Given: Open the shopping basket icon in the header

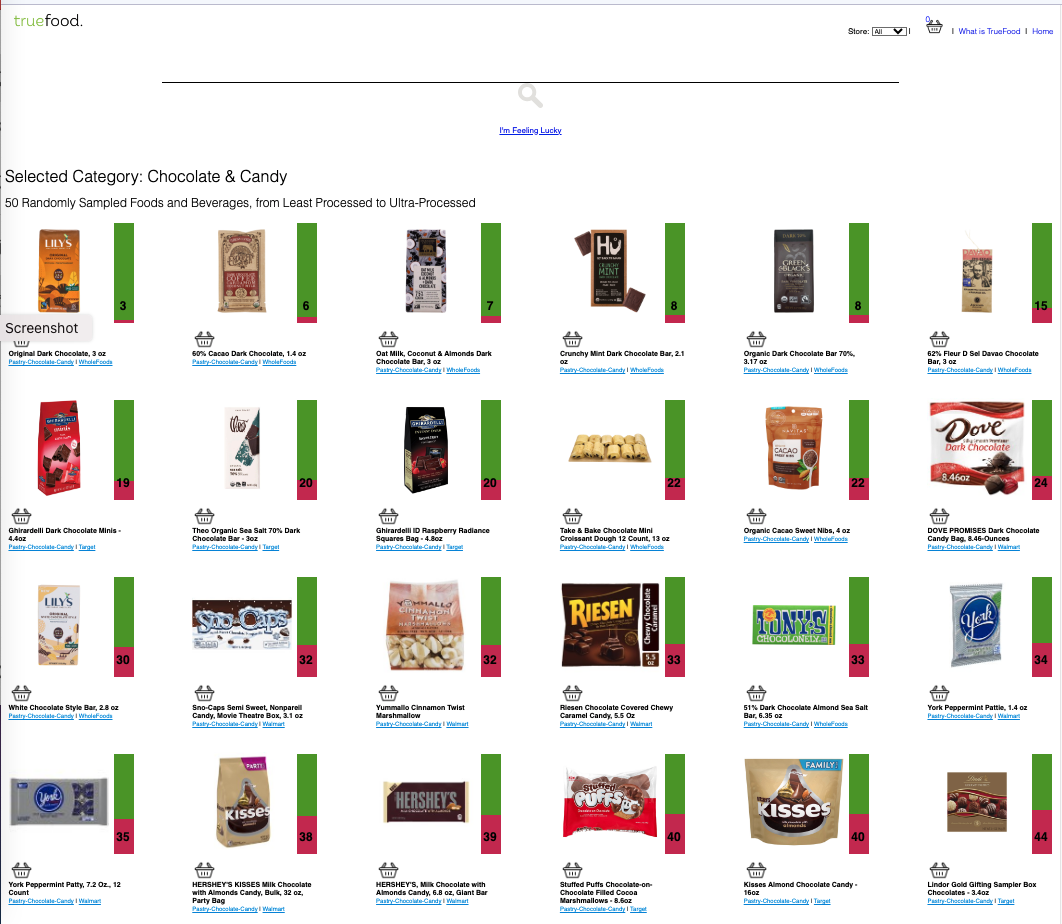Looking at the screenshot, I should click(934, 27).
